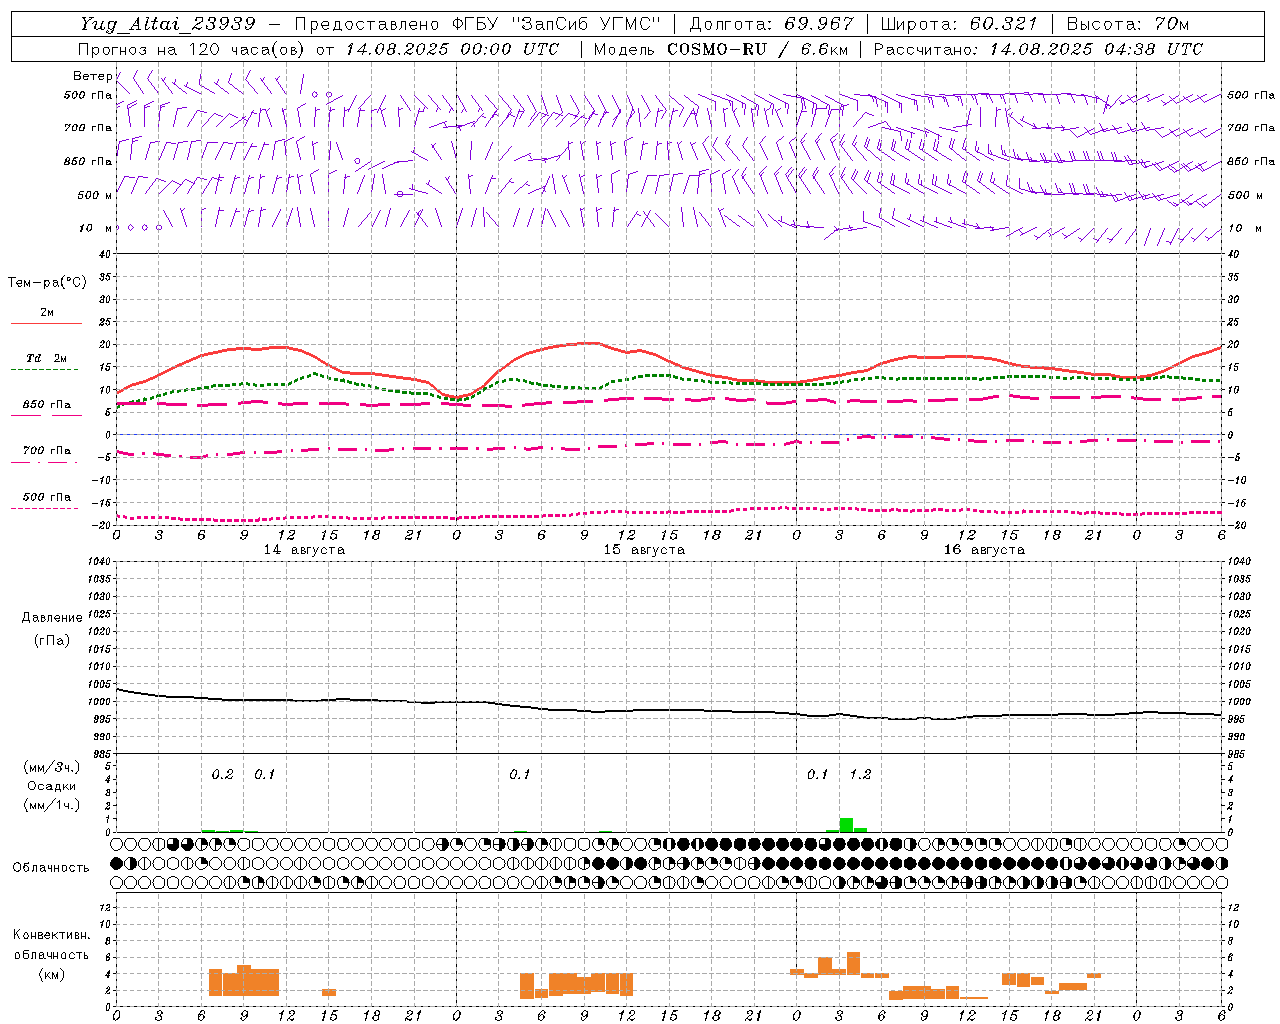Click the (мм/1ч.) precipitation unit label

click(50, 805)
